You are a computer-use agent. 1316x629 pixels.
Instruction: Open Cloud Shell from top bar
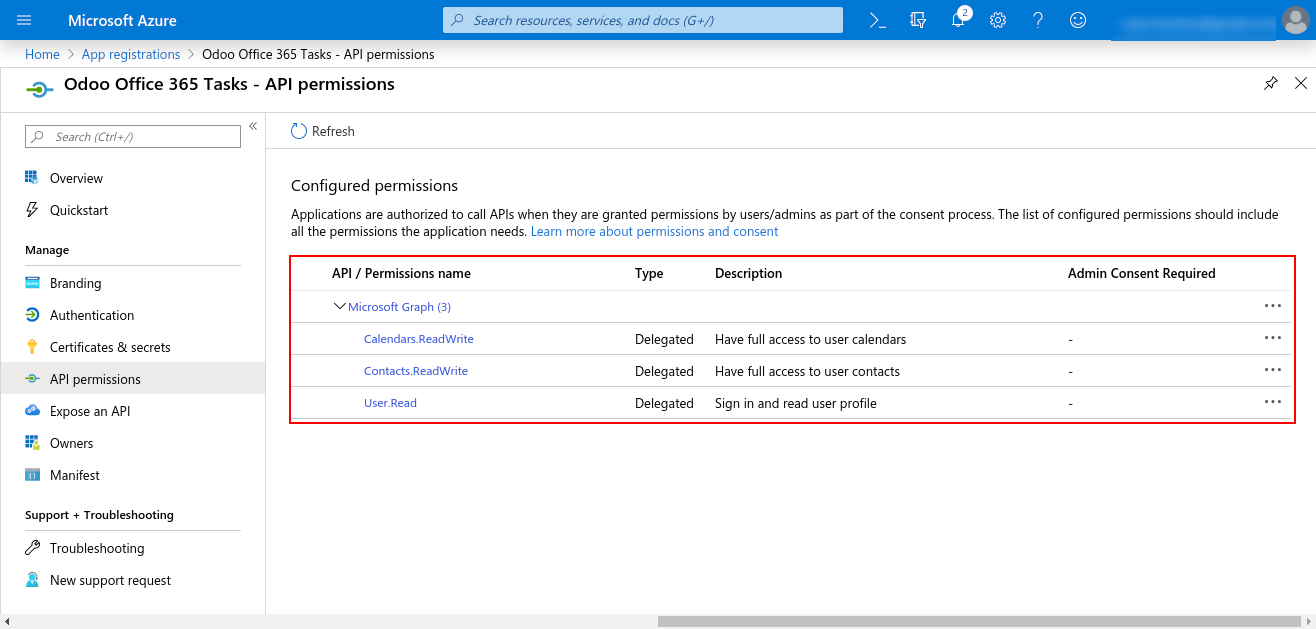877,20
